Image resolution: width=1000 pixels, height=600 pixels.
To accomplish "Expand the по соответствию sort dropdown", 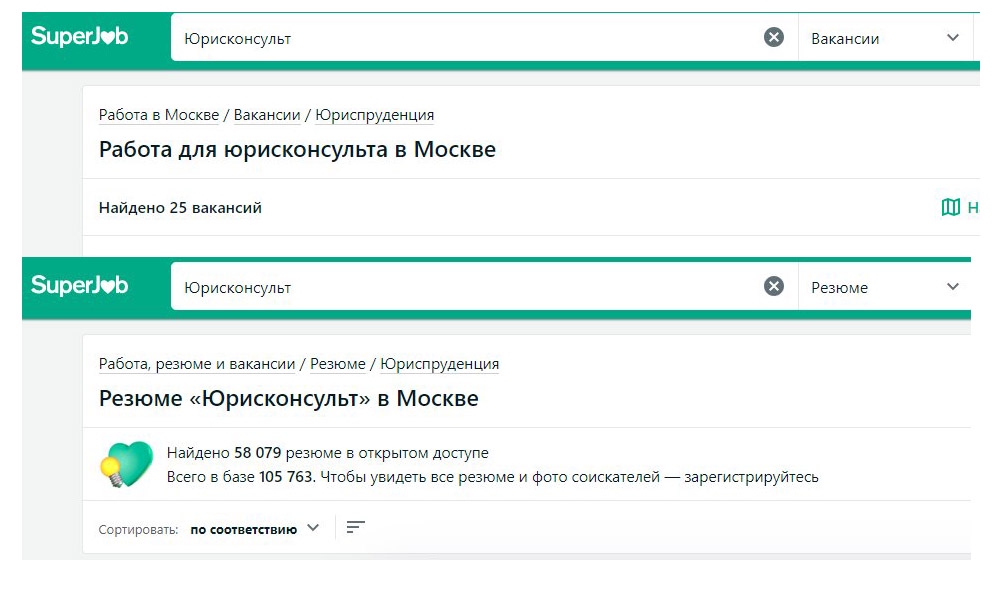I will tap(255, 529).
